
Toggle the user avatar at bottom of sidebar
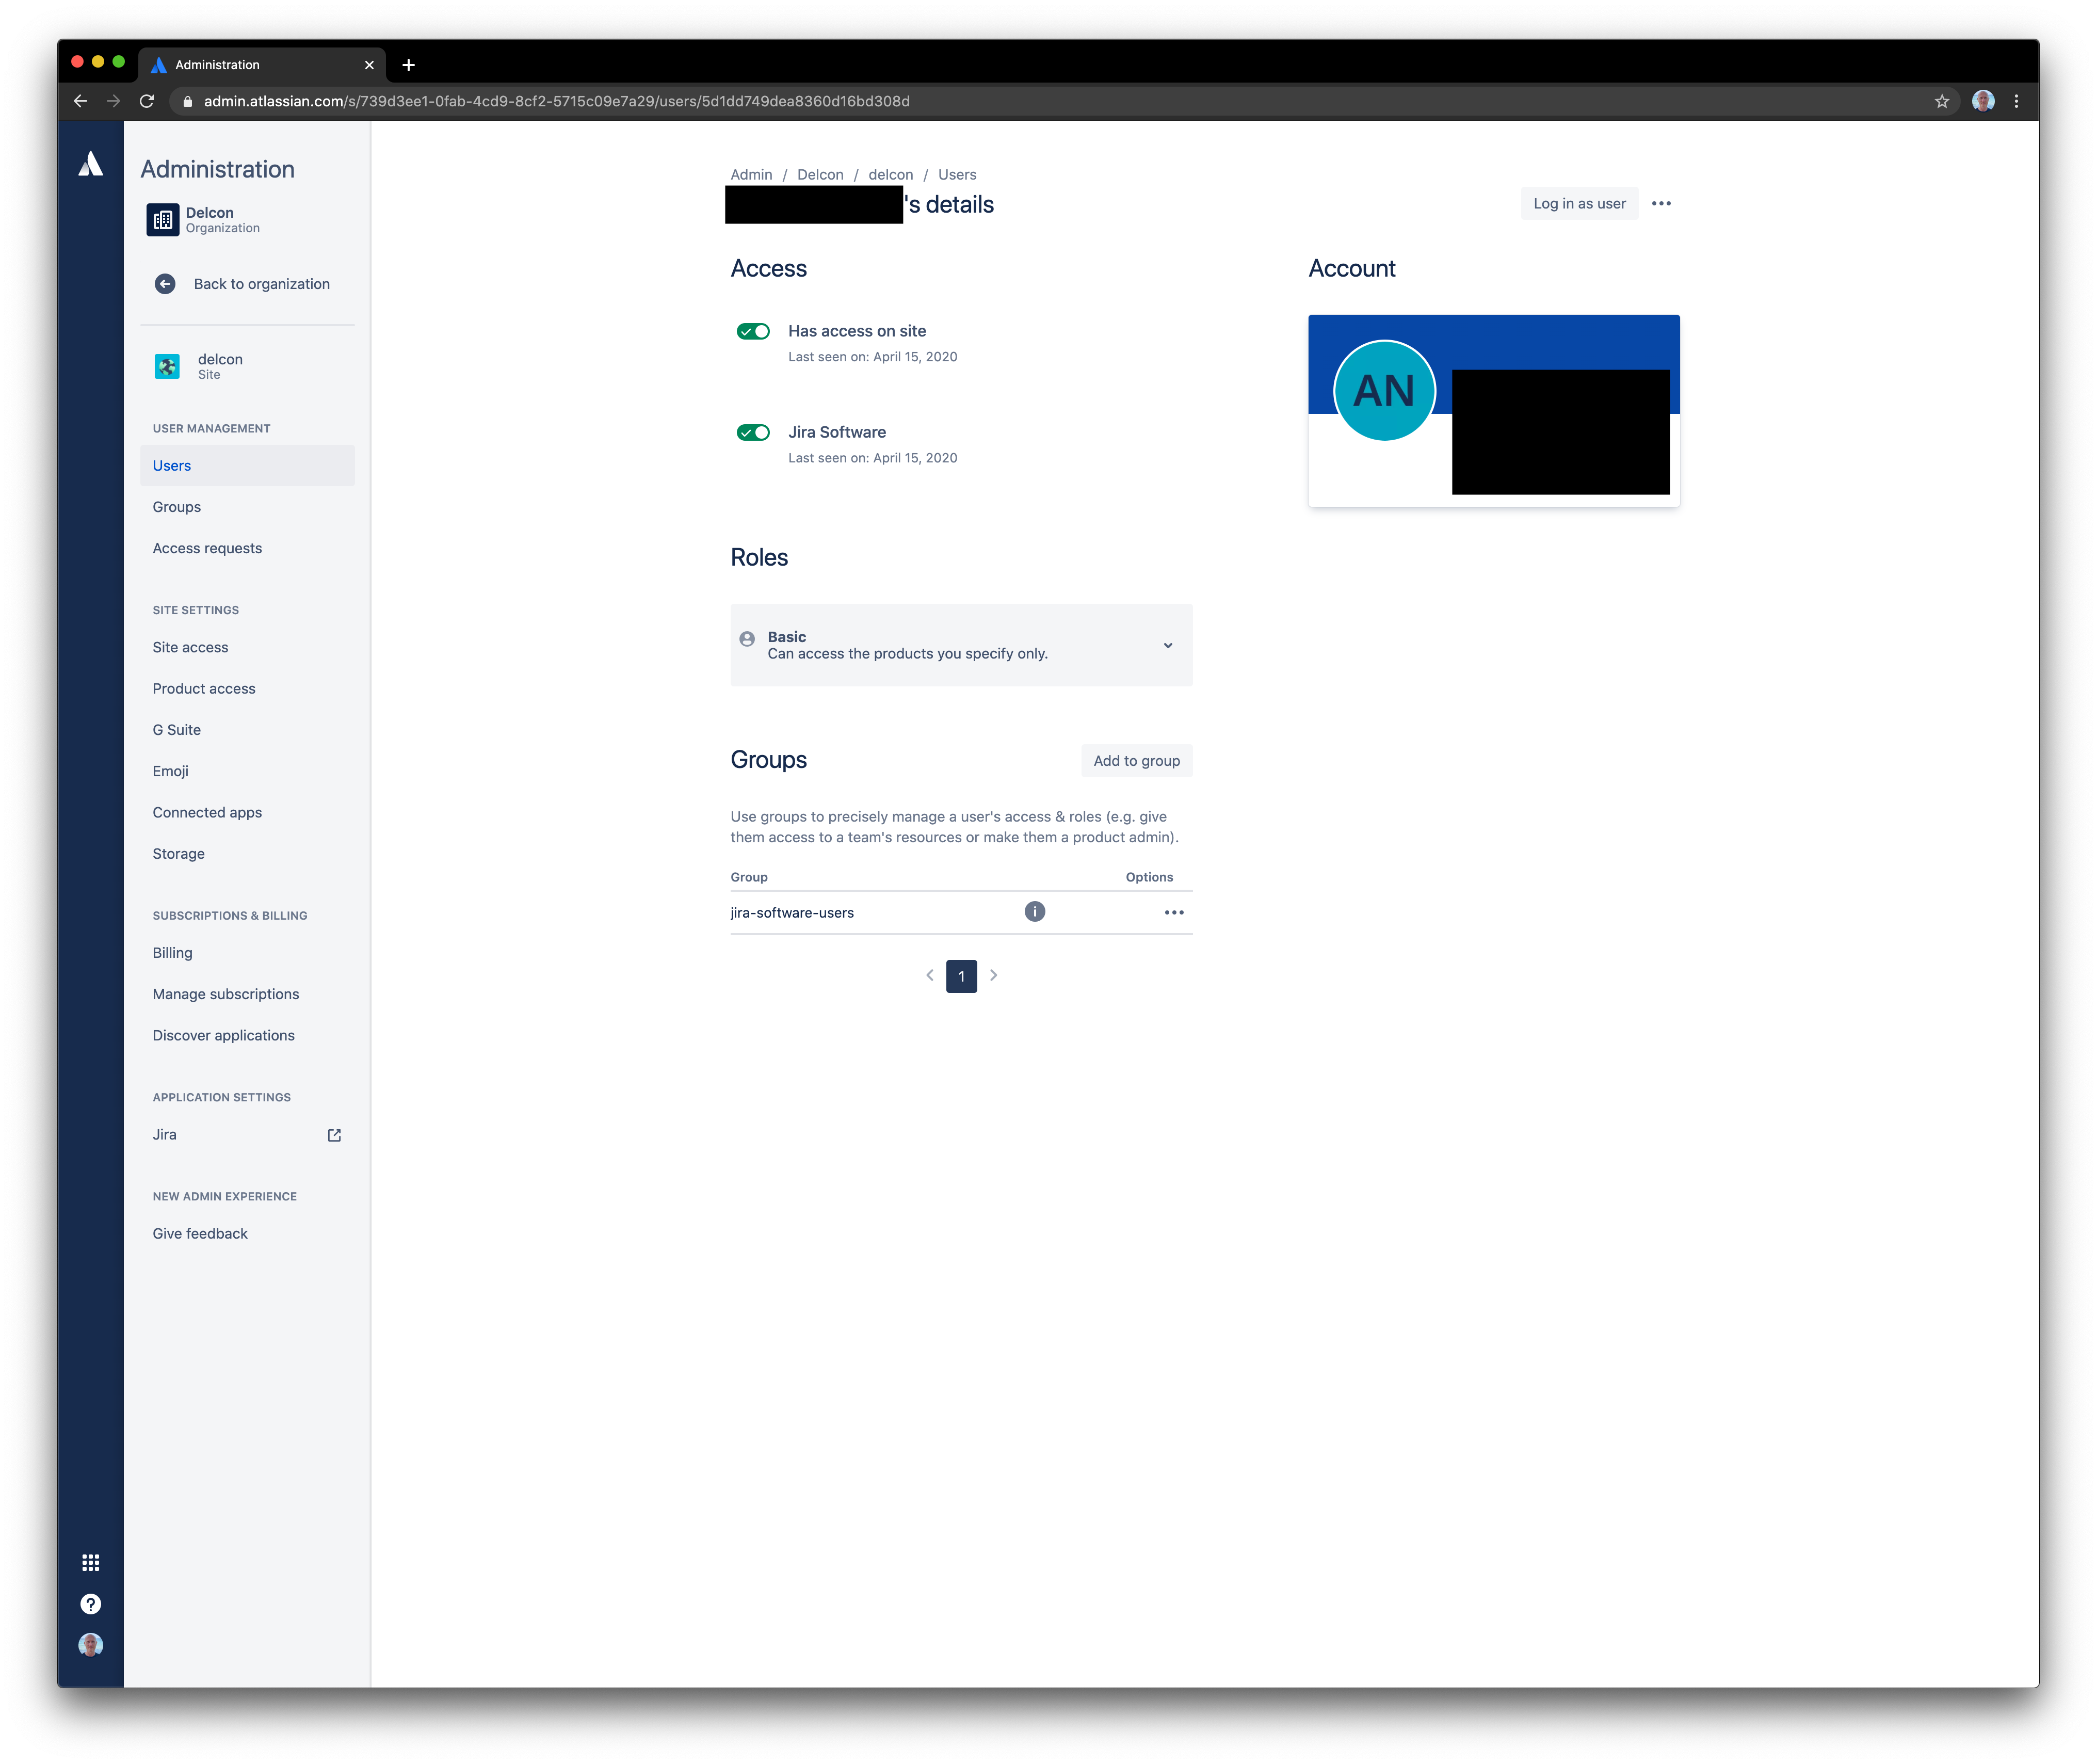tap(91, 1644)
